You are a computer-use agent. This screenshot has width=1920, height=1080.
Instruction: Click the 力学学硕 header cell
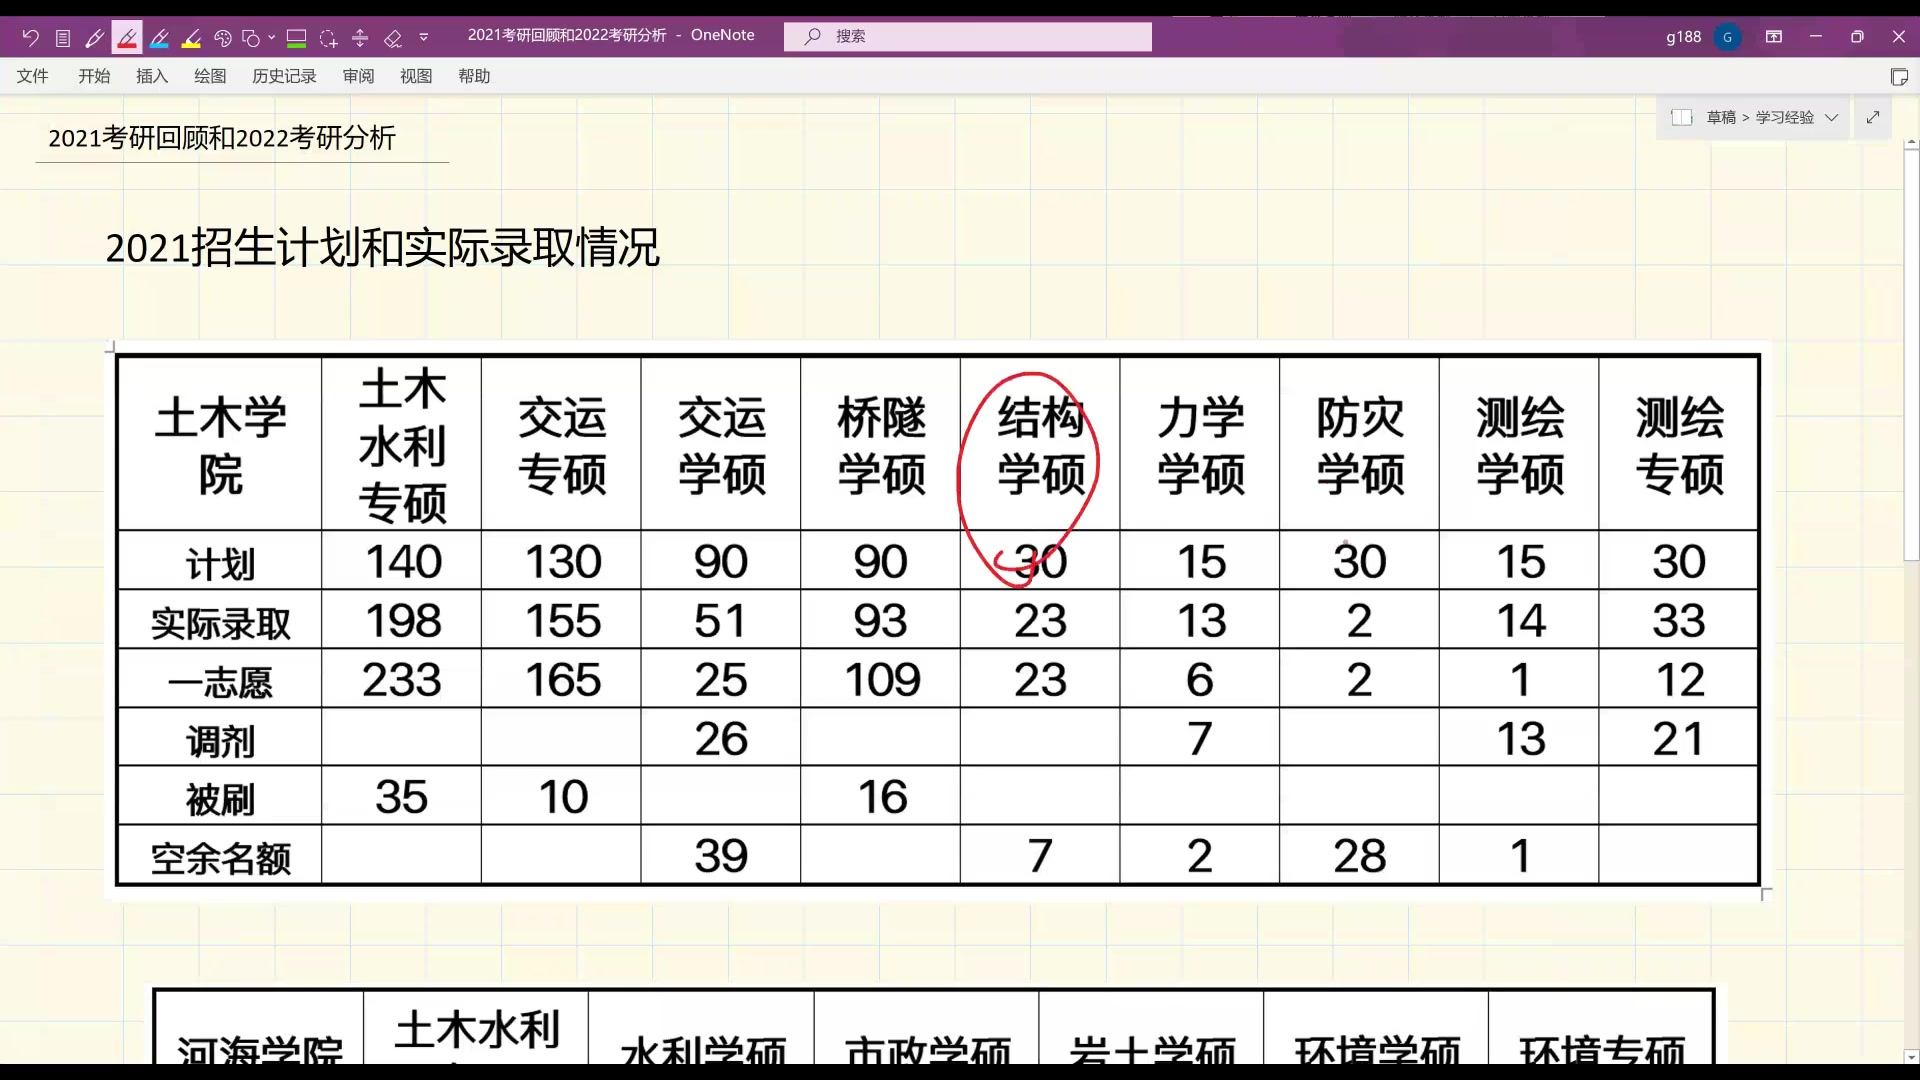coord(1200,444)
